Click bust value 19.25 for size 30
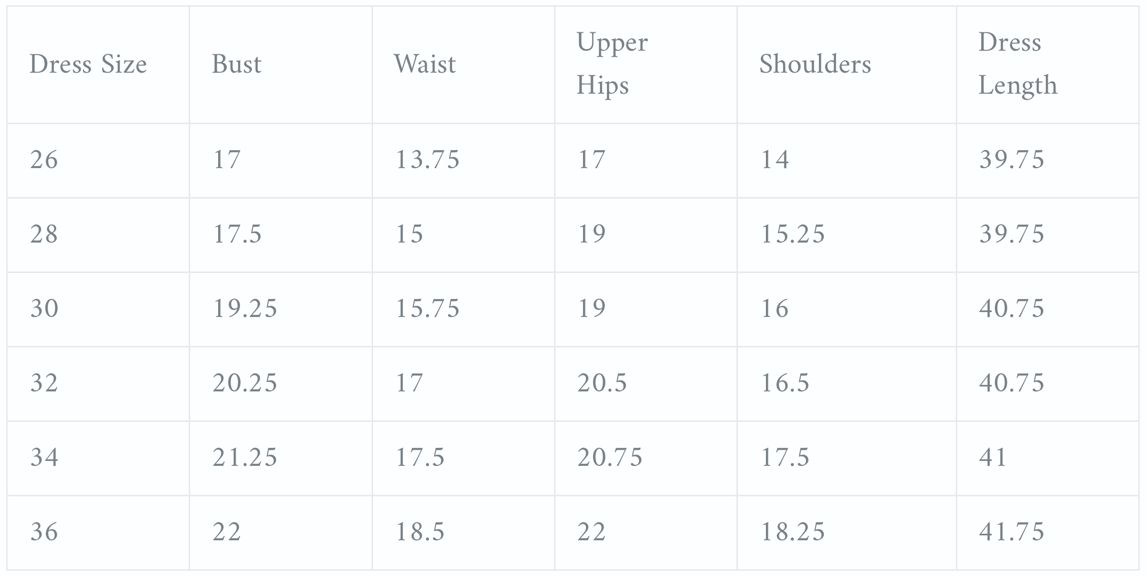Screen dimensions: 1147x576 (245, 309)
